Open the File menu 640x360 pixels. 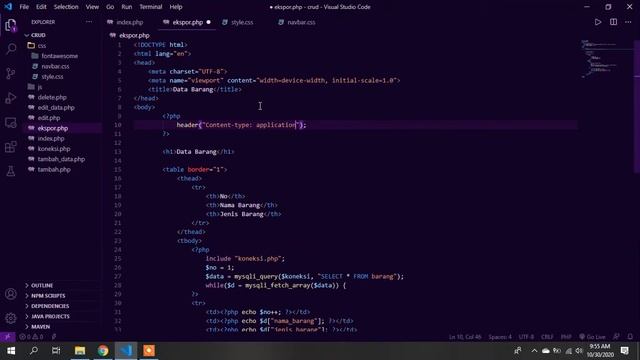click(x=24, y=7)
